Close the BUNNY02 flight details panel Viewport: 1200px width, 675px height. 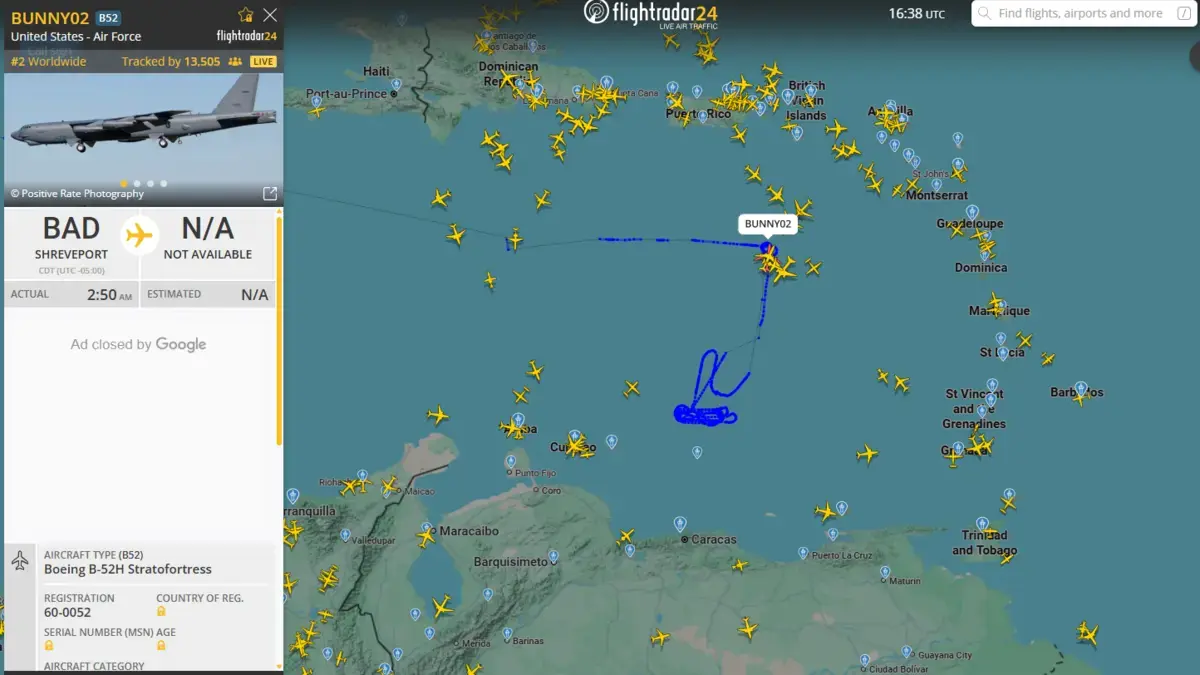(x=270, y=15)
